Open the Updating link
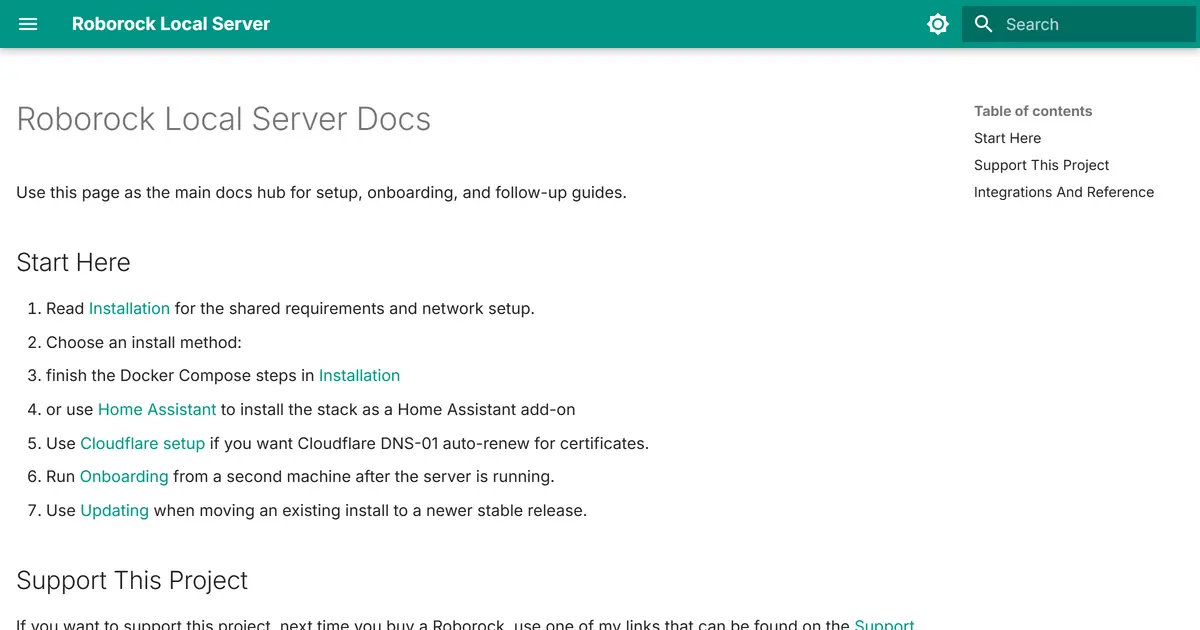 point(114,510)
